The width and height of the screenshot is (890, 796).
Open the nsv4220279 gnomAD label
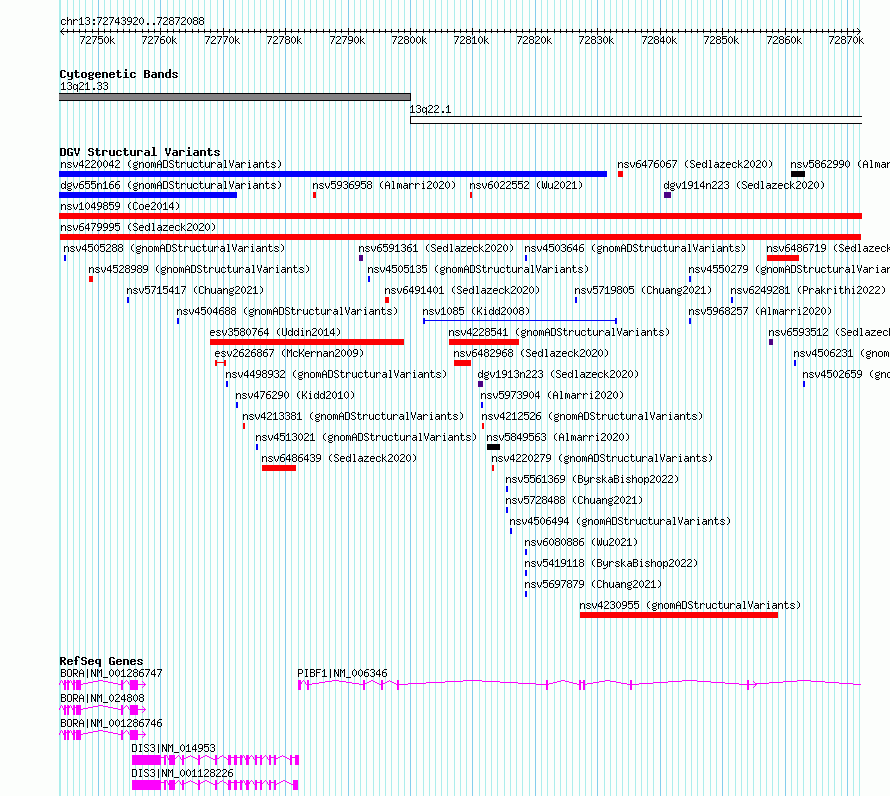(x=602, y=458)
